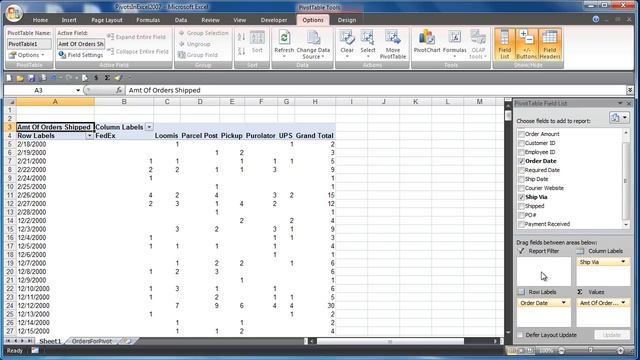Click the Select All corner button
Viewport: 640px width, 360px height.
click(10, 102)
